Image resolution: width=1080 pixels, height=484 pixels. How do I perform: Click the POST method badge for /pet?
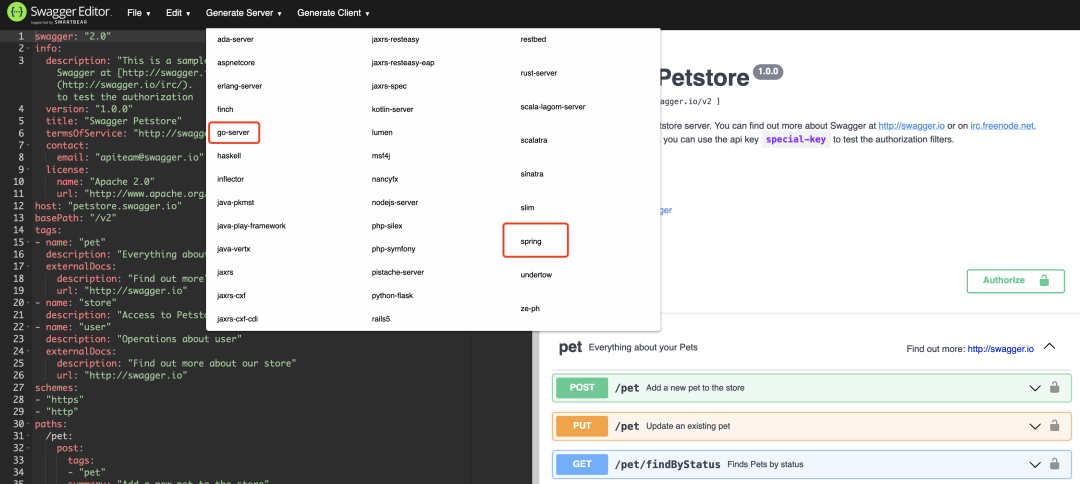pyautogui.click(x=582, y=388)
